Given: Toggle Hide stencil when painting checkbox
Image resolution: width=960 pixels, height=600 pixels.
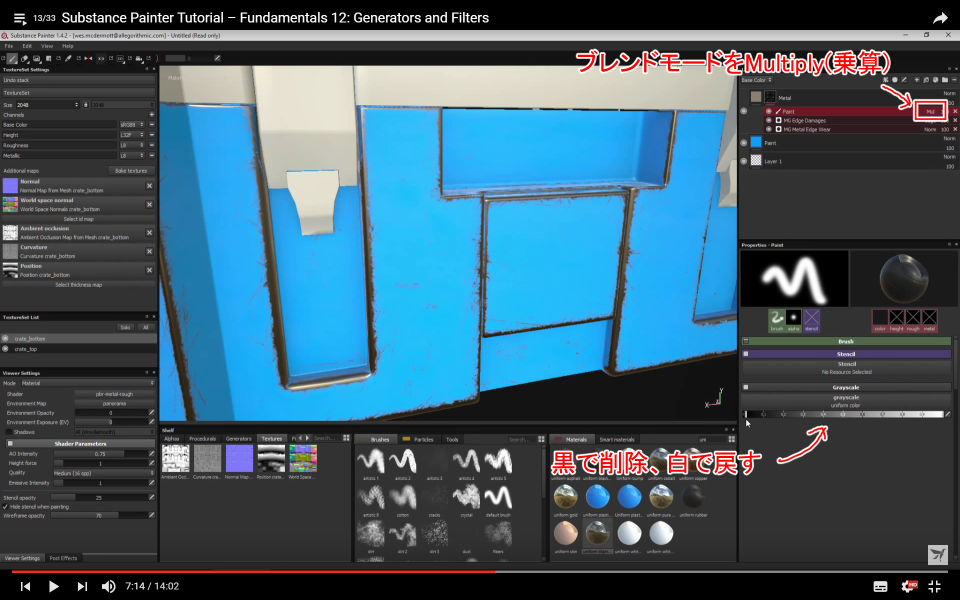Looking at the screenshot, I should click(x=6, y=507).
